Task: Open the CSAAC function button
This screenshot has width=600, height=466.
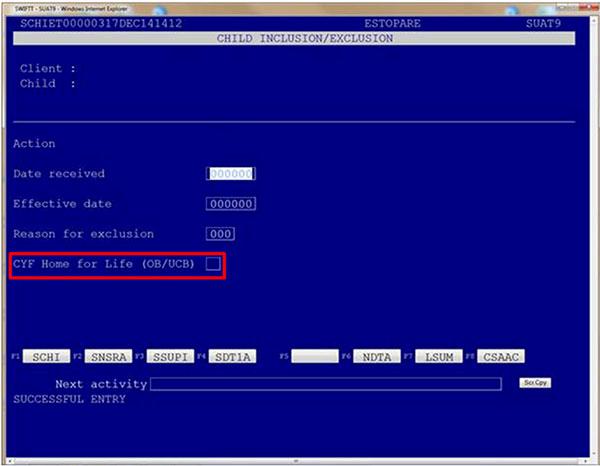Action: coord(501,357)
